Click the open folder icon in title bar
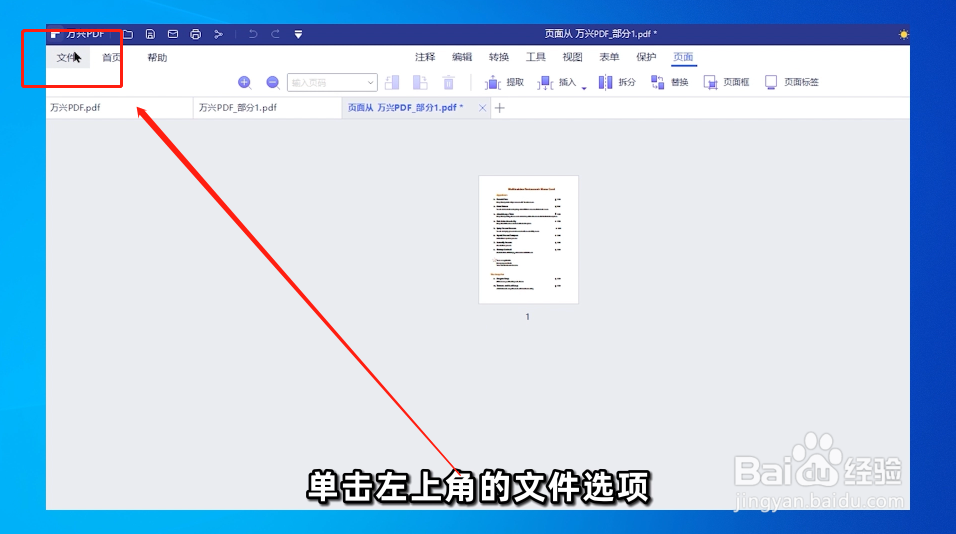 click(127, 34)
